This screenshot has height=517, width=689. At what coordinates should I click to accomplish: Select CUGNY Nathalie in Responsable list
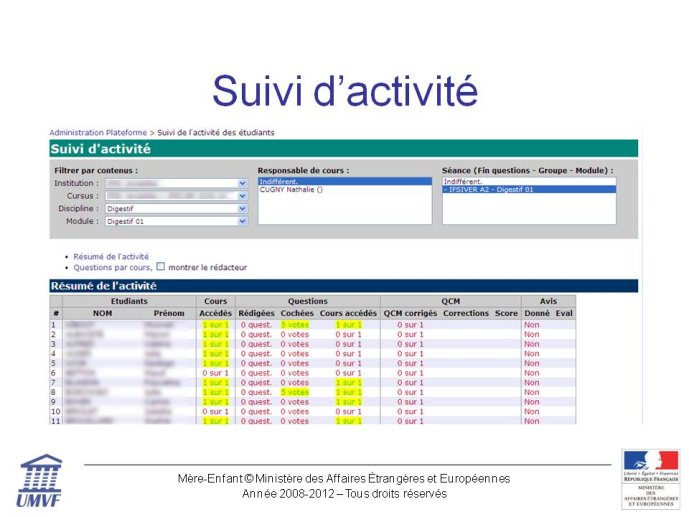coord(345,190)
